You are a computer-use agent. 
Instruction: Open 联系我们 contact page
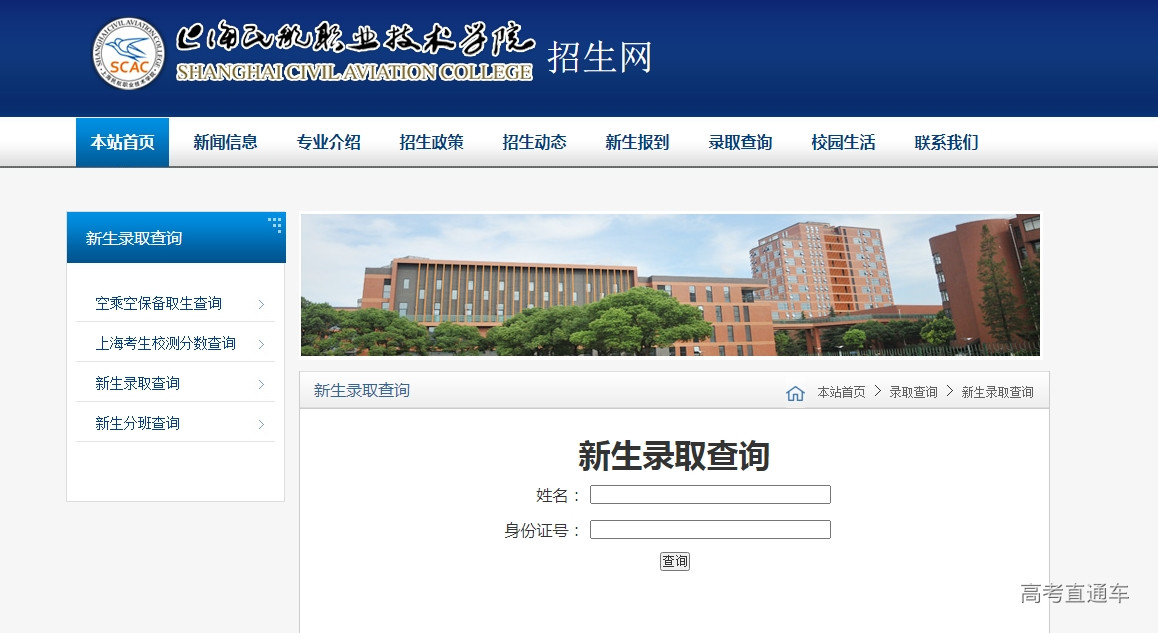point(946,142)
